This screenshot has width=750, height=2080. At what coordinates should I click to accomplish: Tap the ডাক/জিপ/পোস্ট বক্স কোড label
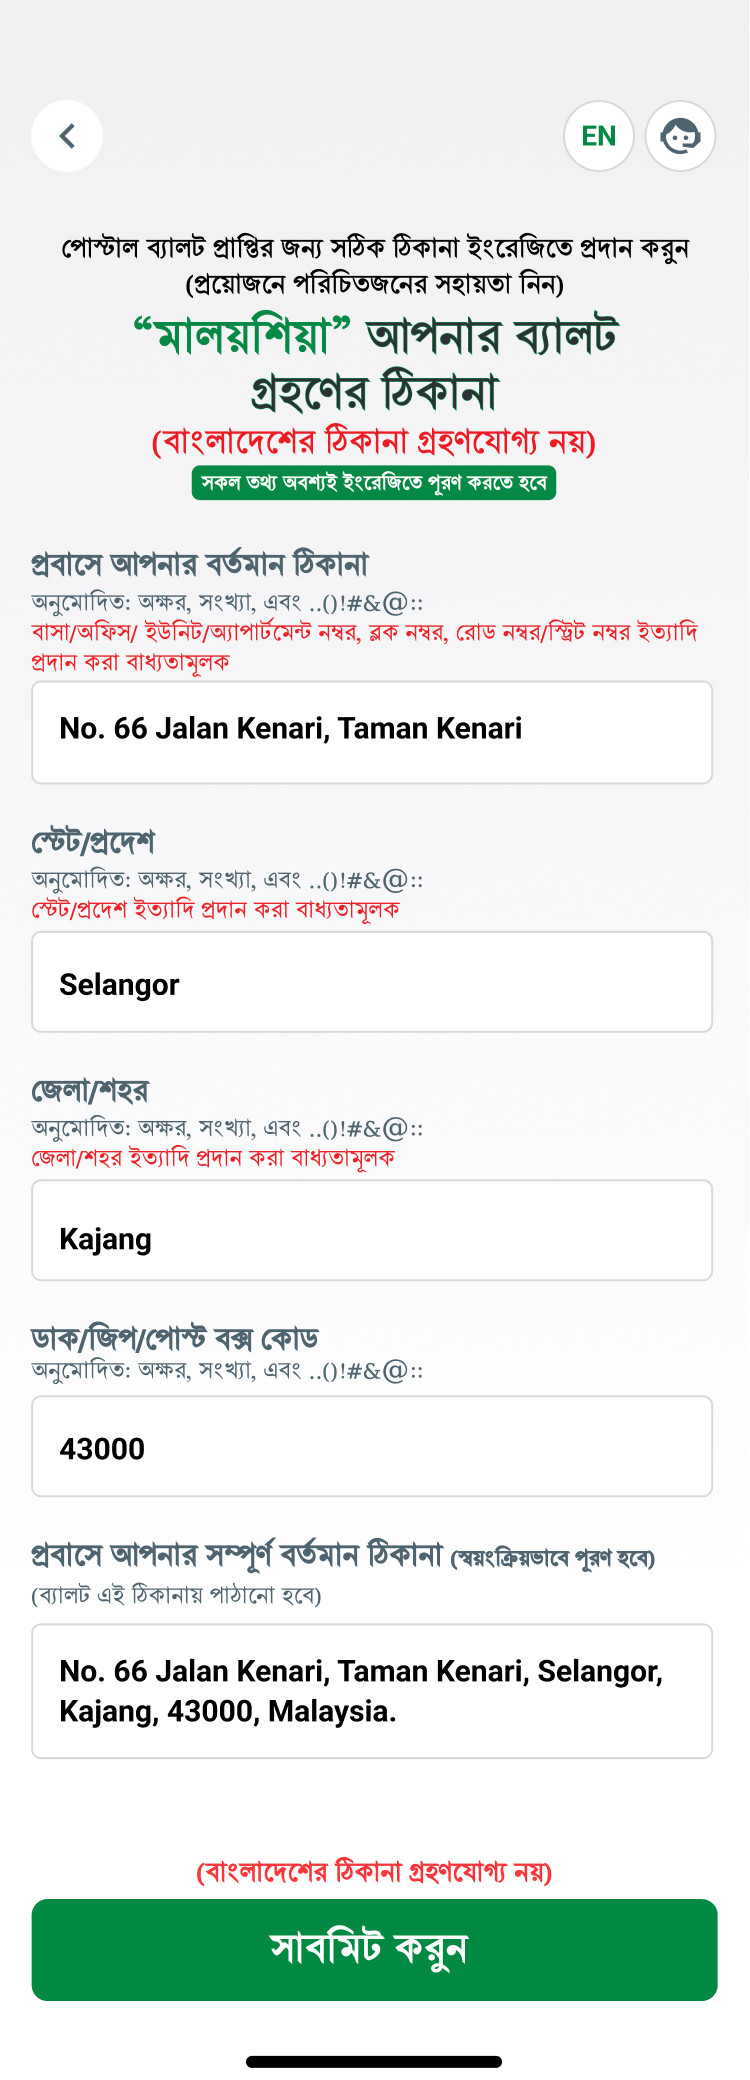[x=175, y=1338]
